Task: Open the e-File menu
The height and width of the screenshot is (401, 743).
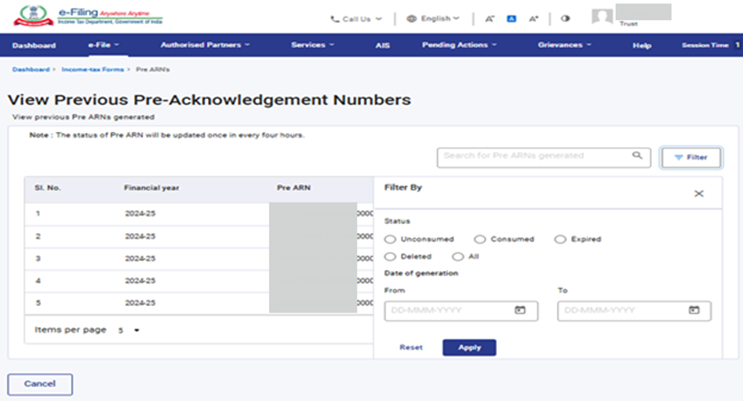Action: [101, 45]
